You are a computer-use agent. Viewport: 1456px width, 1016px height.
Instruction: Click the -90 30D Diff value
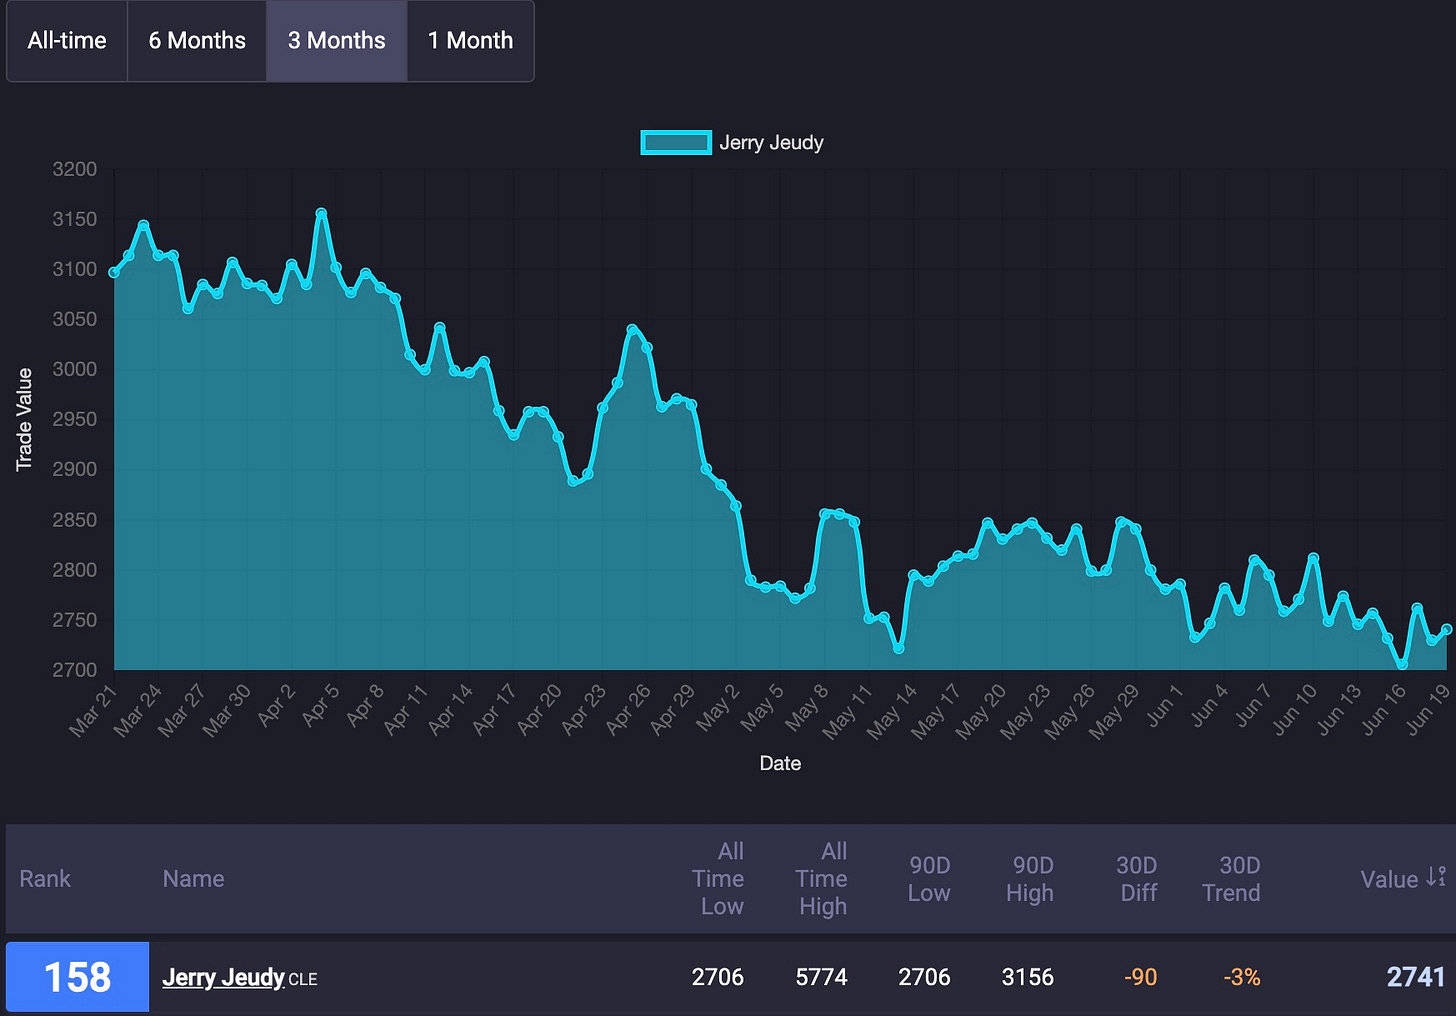pos(1139,977)
